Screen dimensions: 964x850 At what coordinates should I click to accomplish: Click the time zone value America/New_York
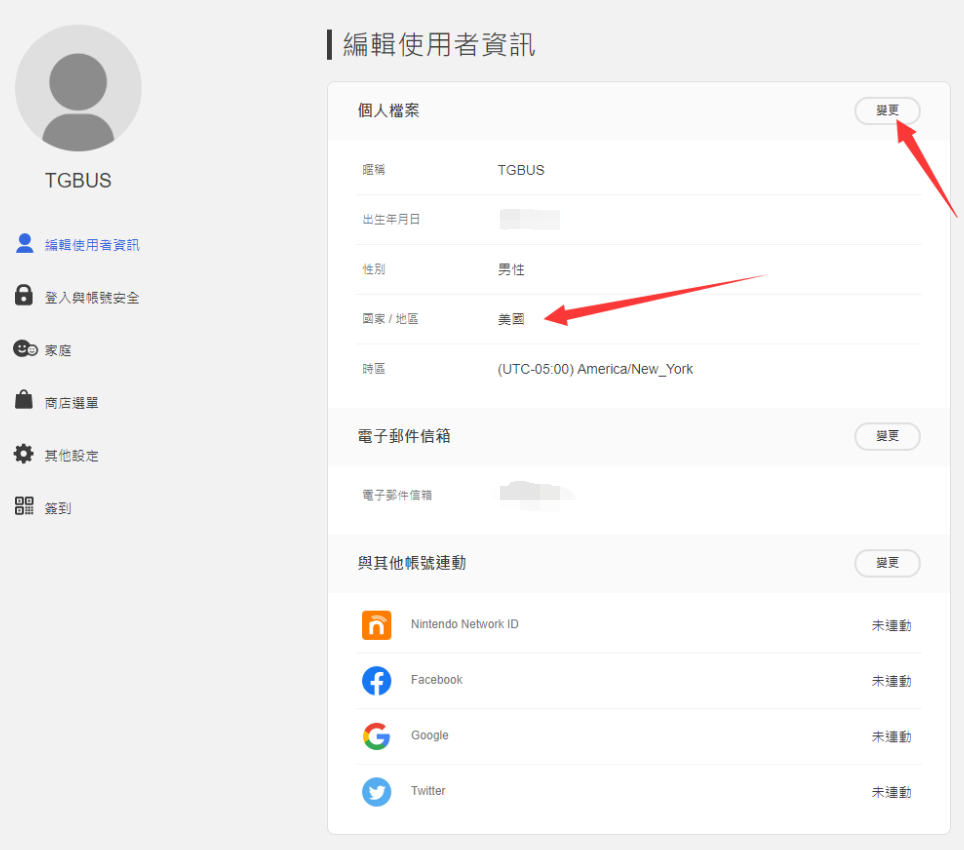click(595, 369)
